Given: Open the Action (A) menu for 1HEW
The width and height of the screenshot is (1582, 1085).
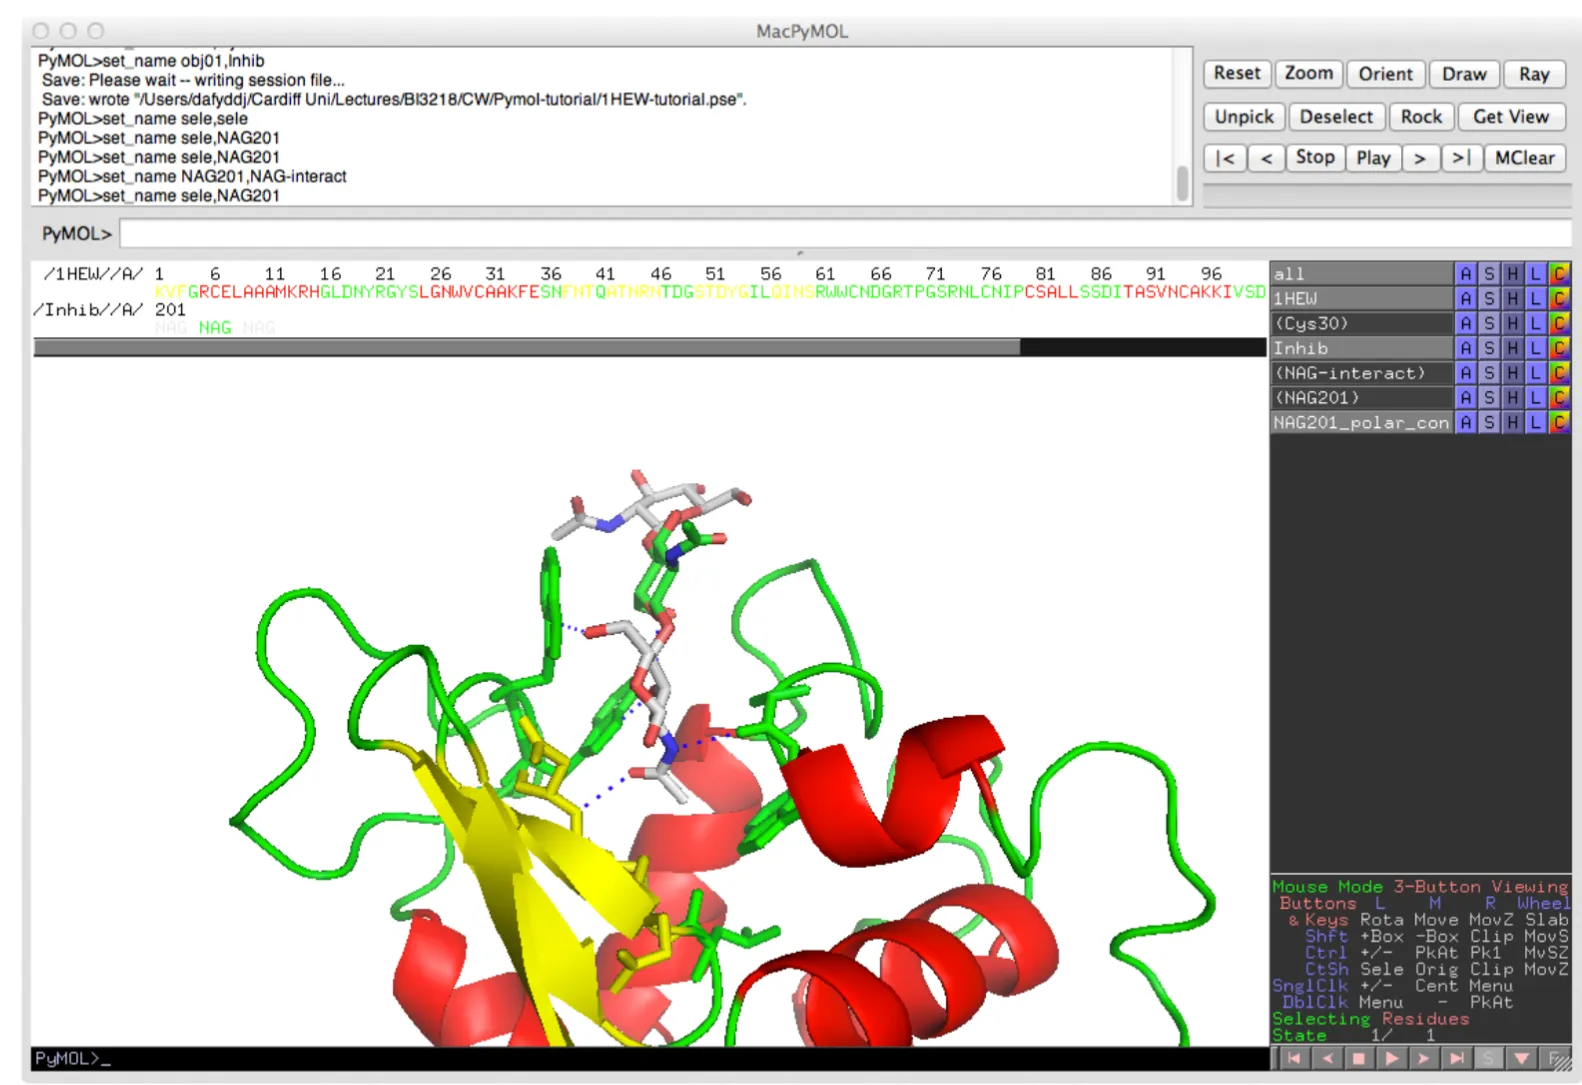Looking at the screenshot, I should click(x=1465, y=299).
